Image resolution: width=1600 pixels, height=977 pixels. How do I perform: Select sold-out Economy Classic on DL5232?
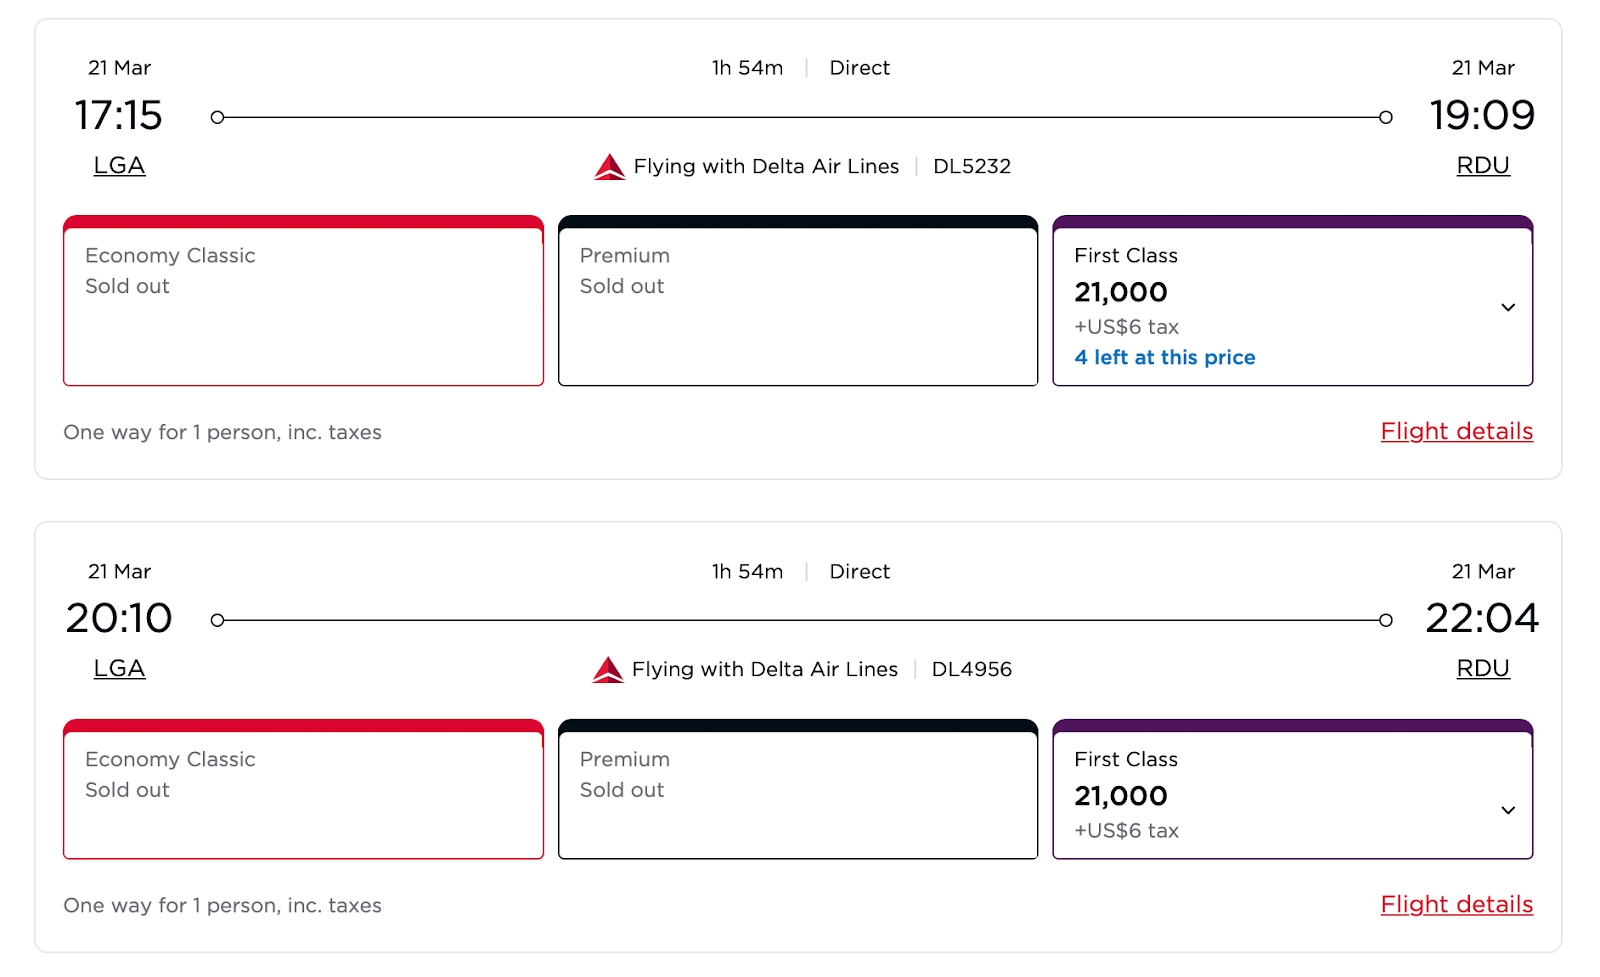point(303,302)
